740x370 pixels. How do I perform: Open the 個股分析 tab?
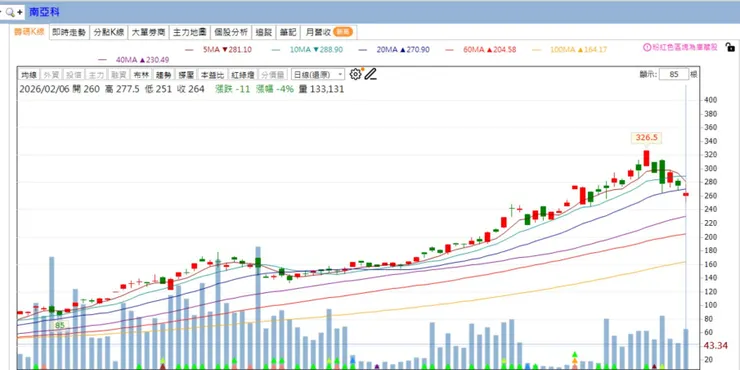(x=231, y=33)
